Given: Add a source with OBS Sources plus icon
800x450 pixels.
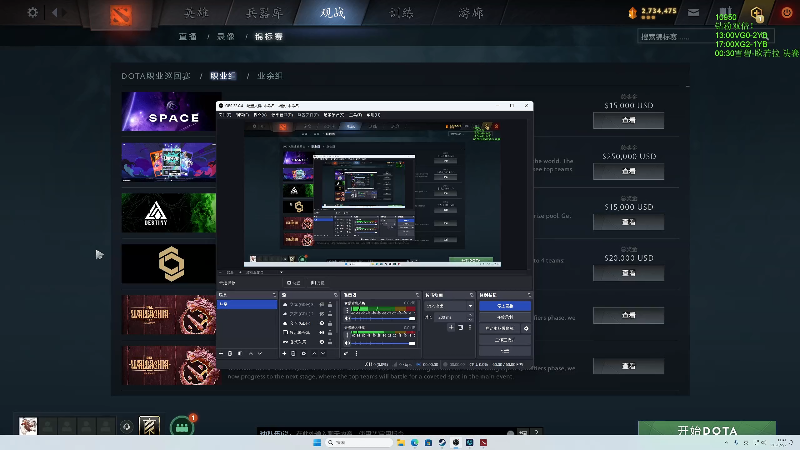Looking at the screenshot, I should 285,354.
